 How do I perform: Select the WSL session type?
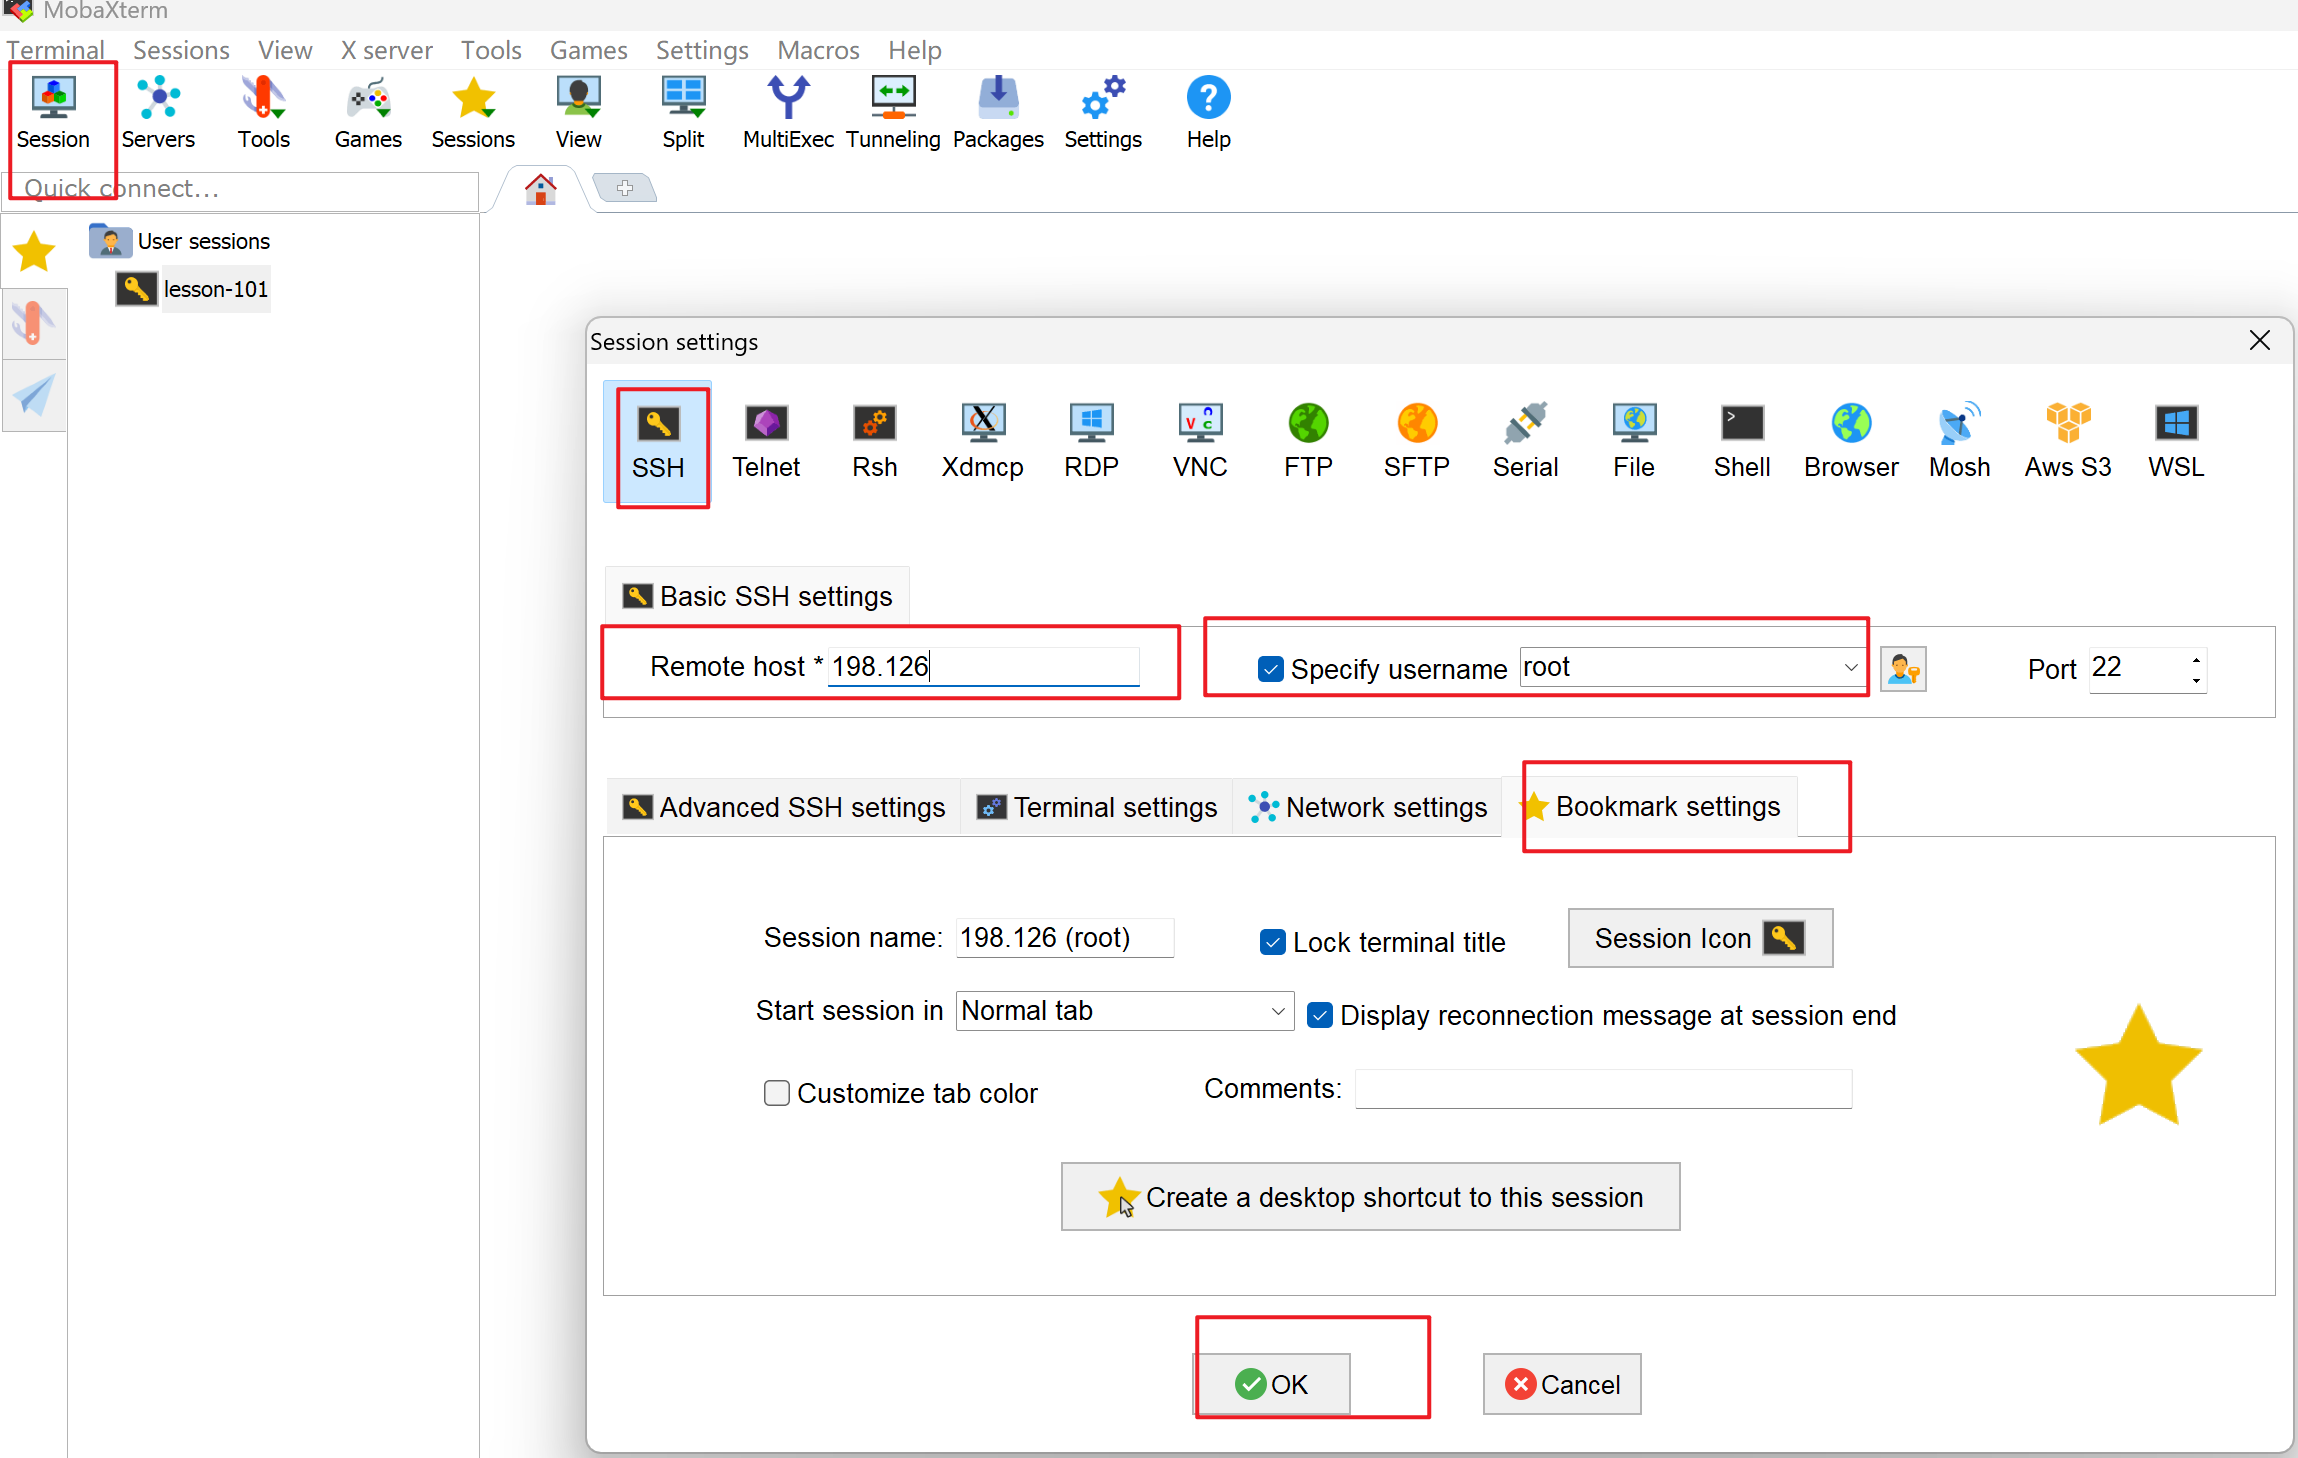[2175, 440]
